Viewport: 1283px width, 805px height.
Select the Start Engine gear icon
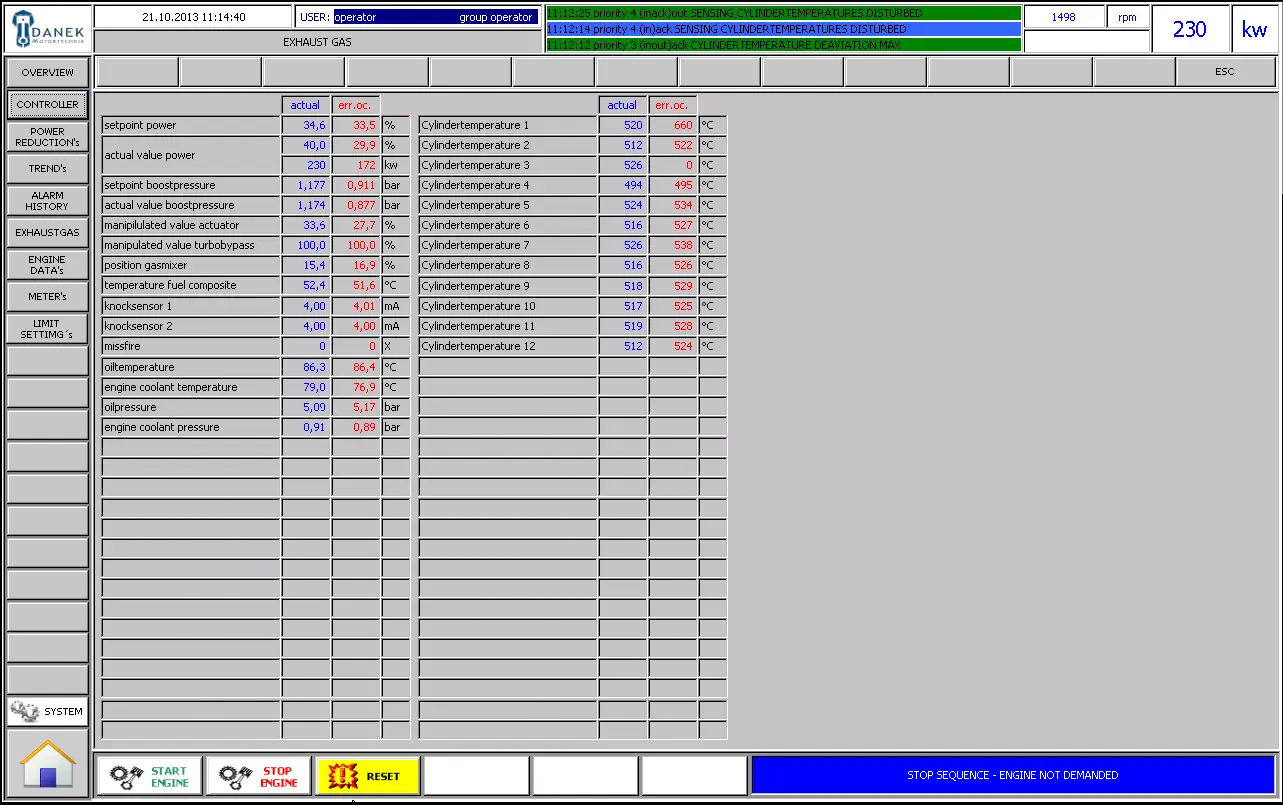click(127, 775)
